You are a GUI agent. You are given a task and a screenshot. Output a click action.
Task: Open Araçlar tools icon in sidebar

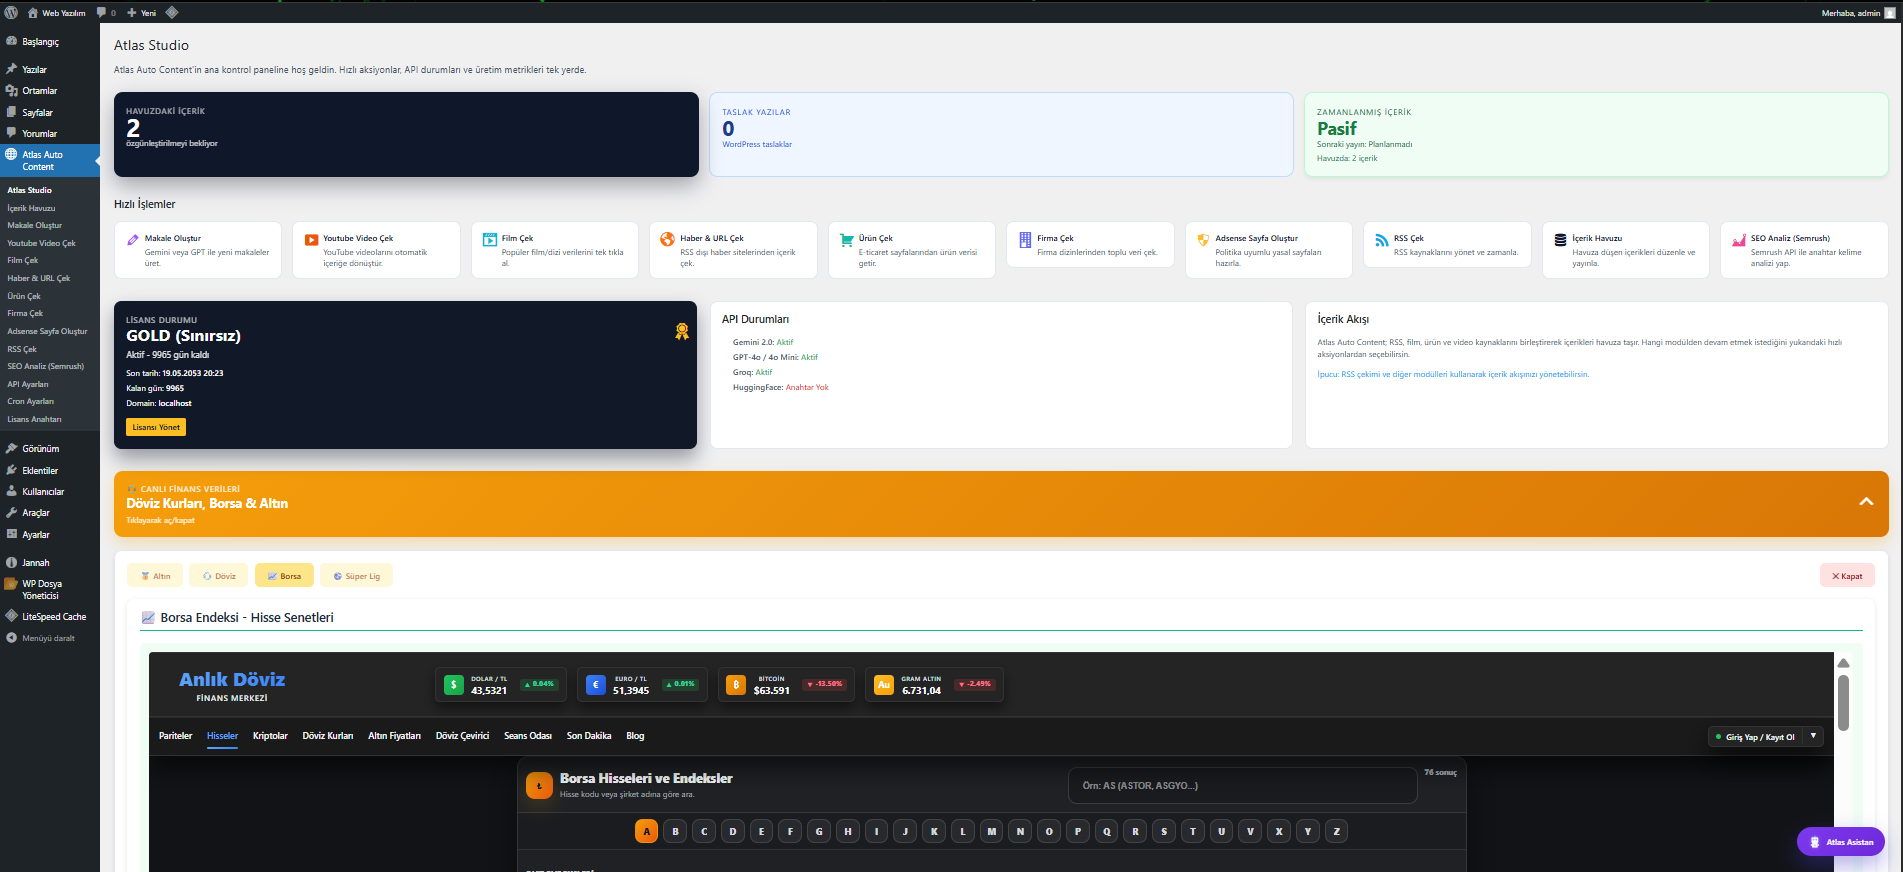pos(12,513)
